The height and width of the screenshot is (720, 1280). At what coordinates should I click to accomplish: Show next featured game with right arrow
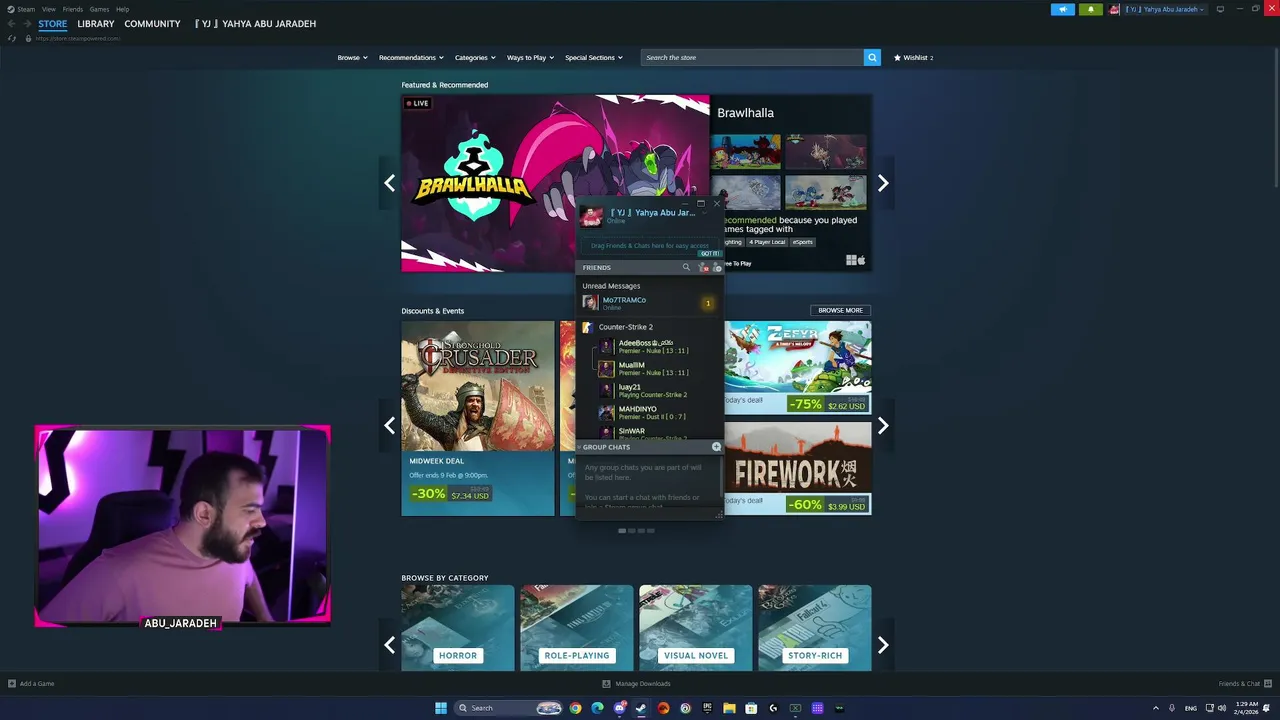pos(883,183)
